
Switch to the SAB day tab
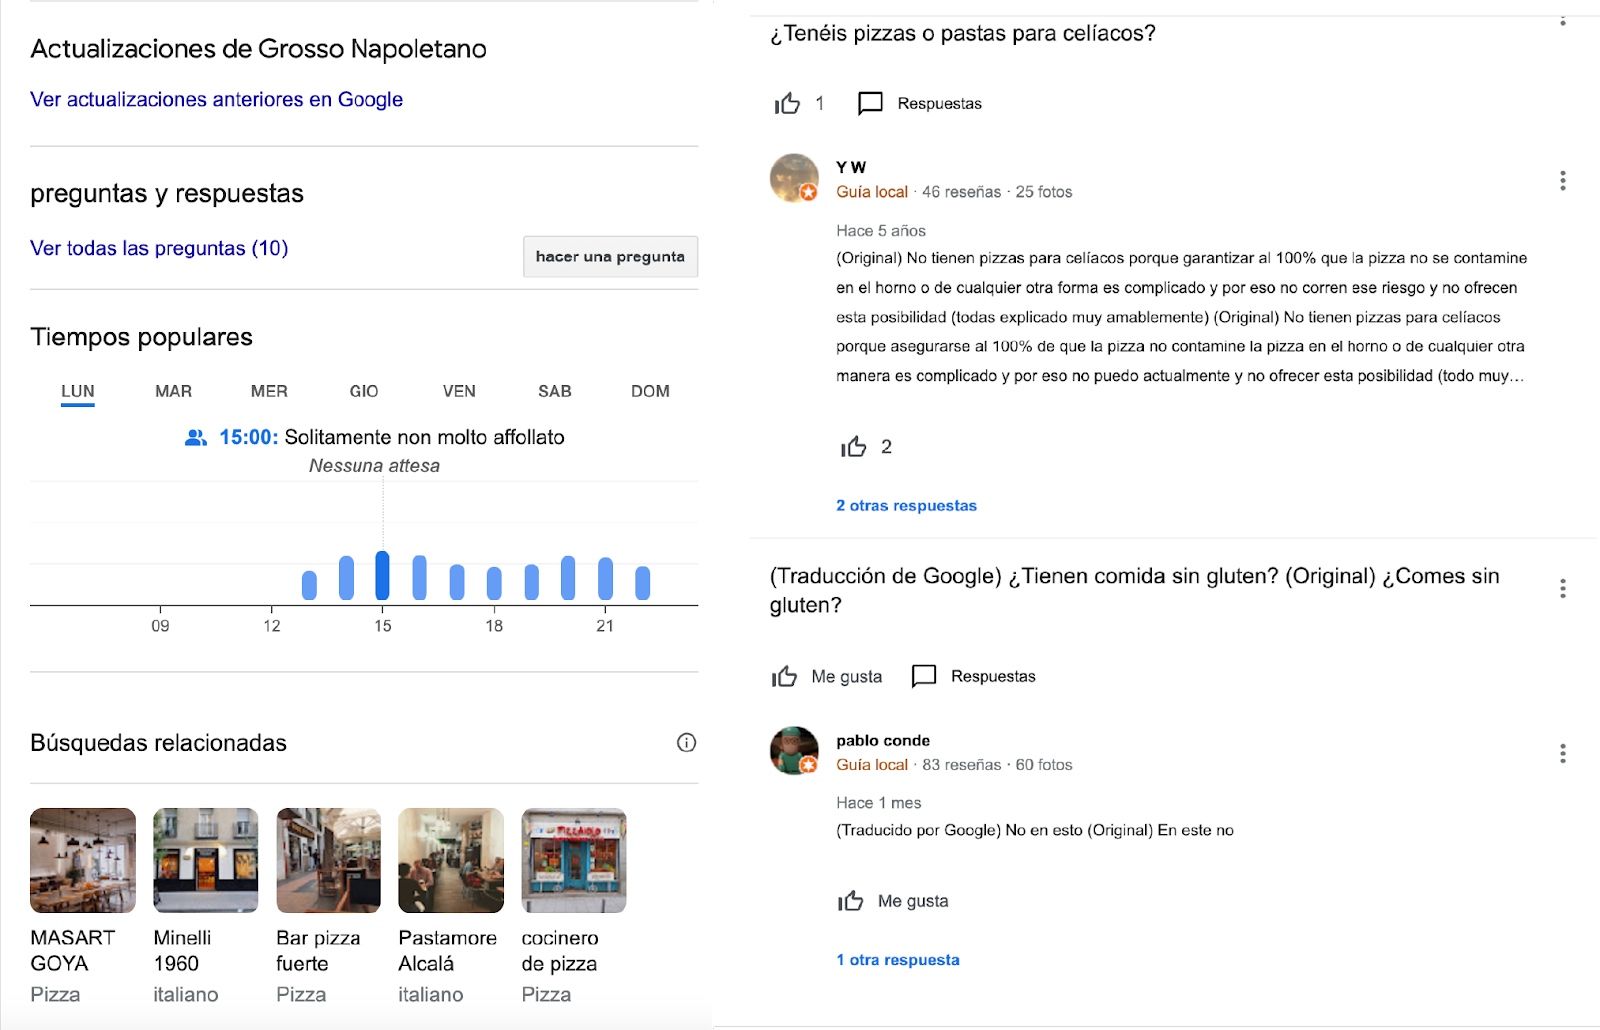555,391
